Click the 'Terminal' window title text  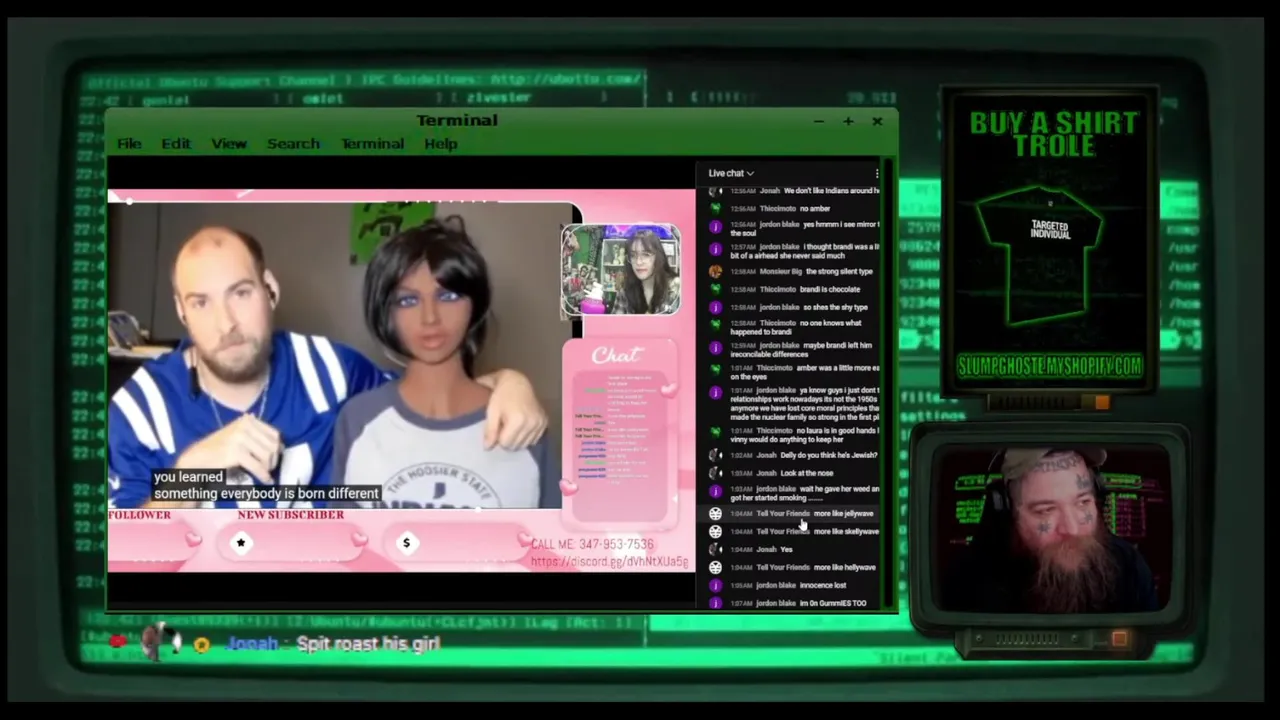(457, 120)
